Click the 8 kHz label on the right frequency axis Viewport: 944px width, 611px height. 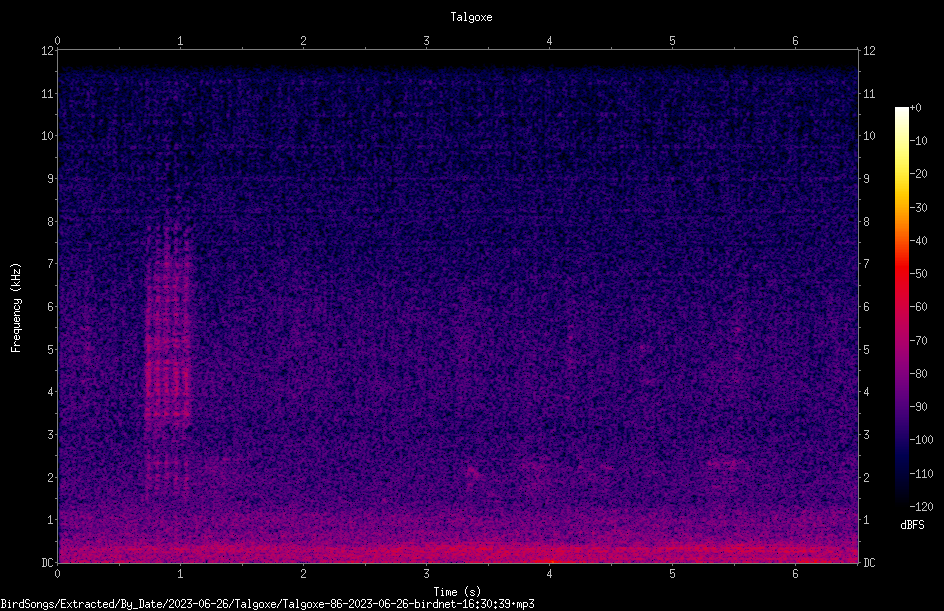(866, 222)
